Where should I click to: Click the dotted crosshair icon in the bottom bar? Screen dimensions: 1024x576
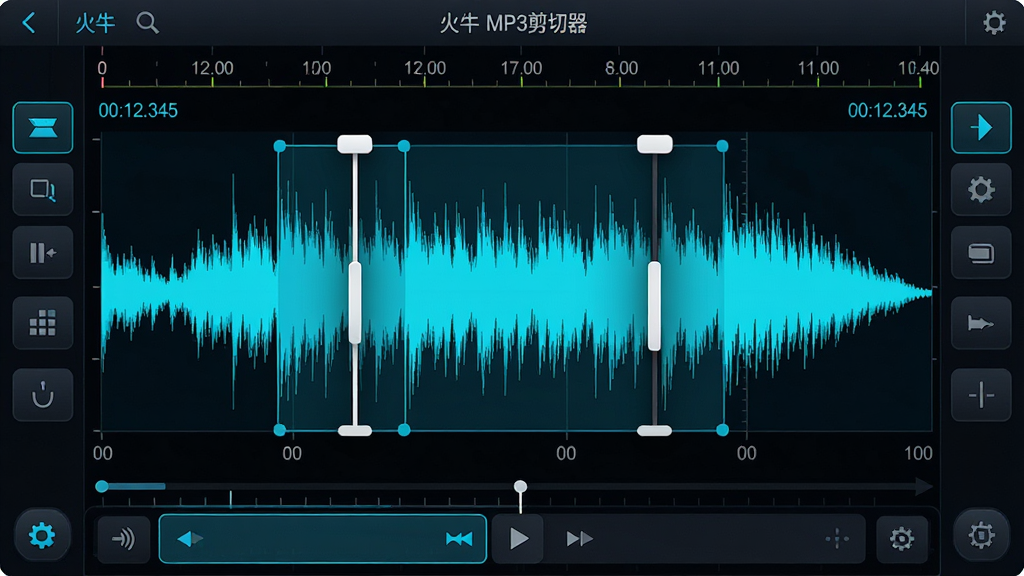click(x=837, y=539)
